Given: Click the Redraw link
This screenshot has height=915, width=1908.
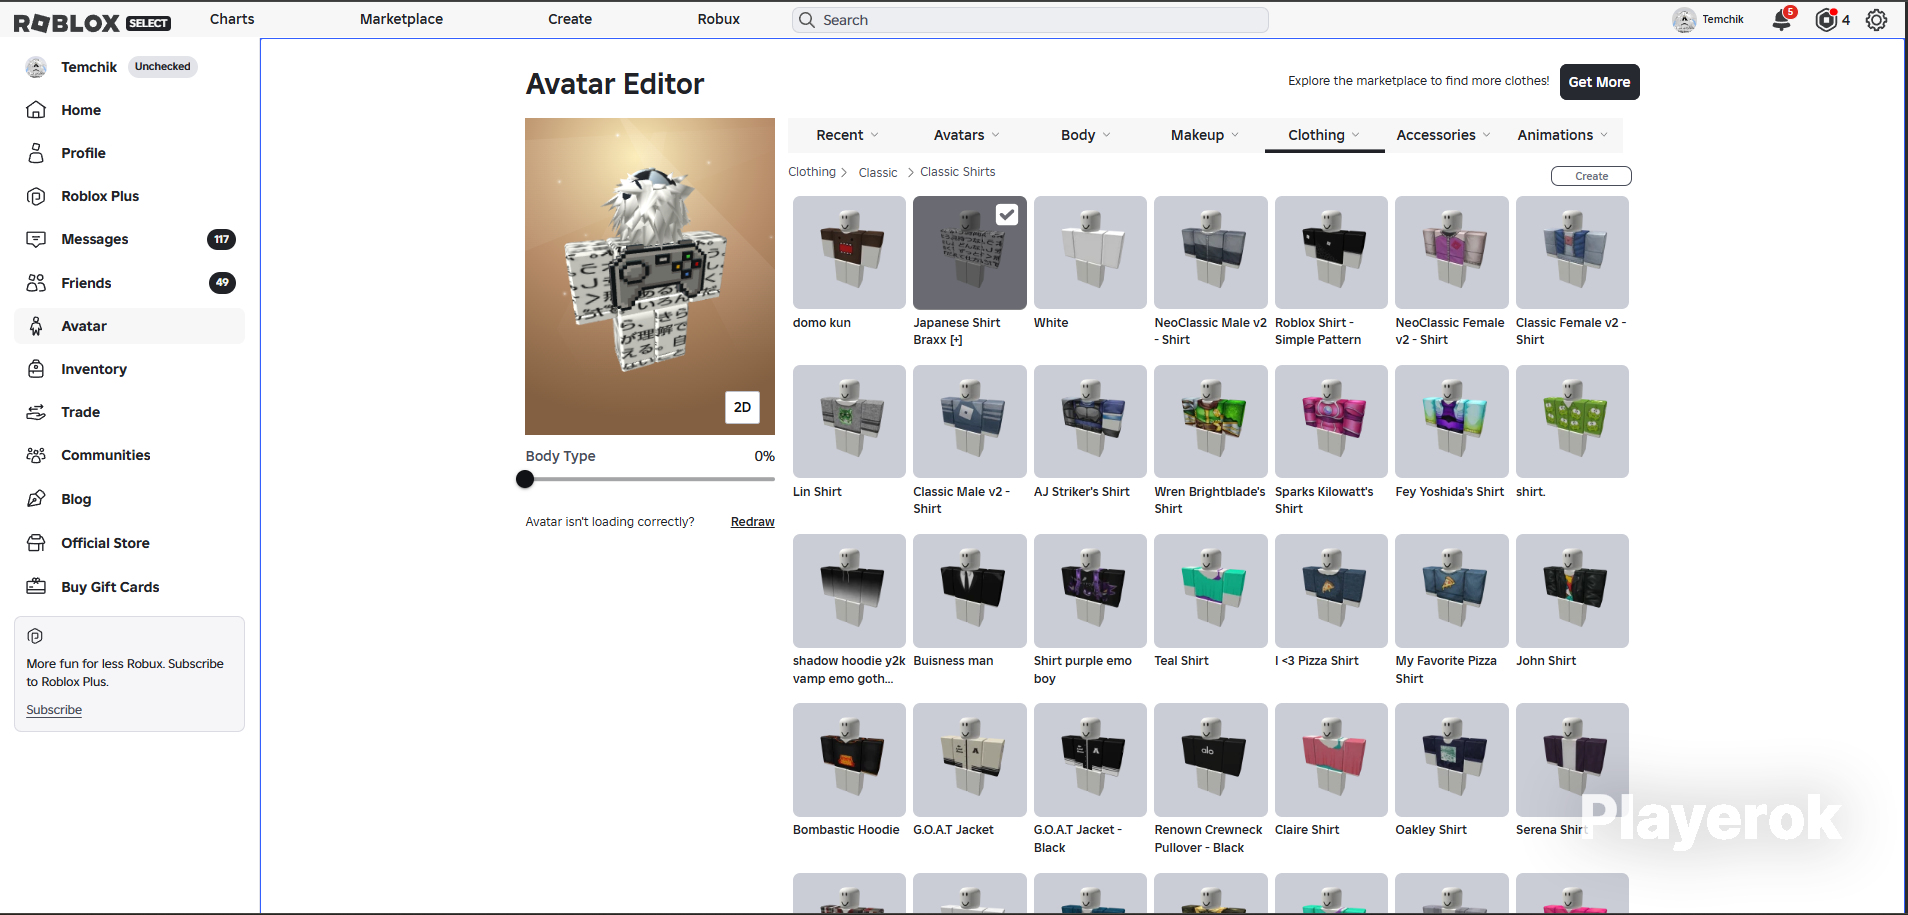Looking at the screenshot, I should coord(753,522).
